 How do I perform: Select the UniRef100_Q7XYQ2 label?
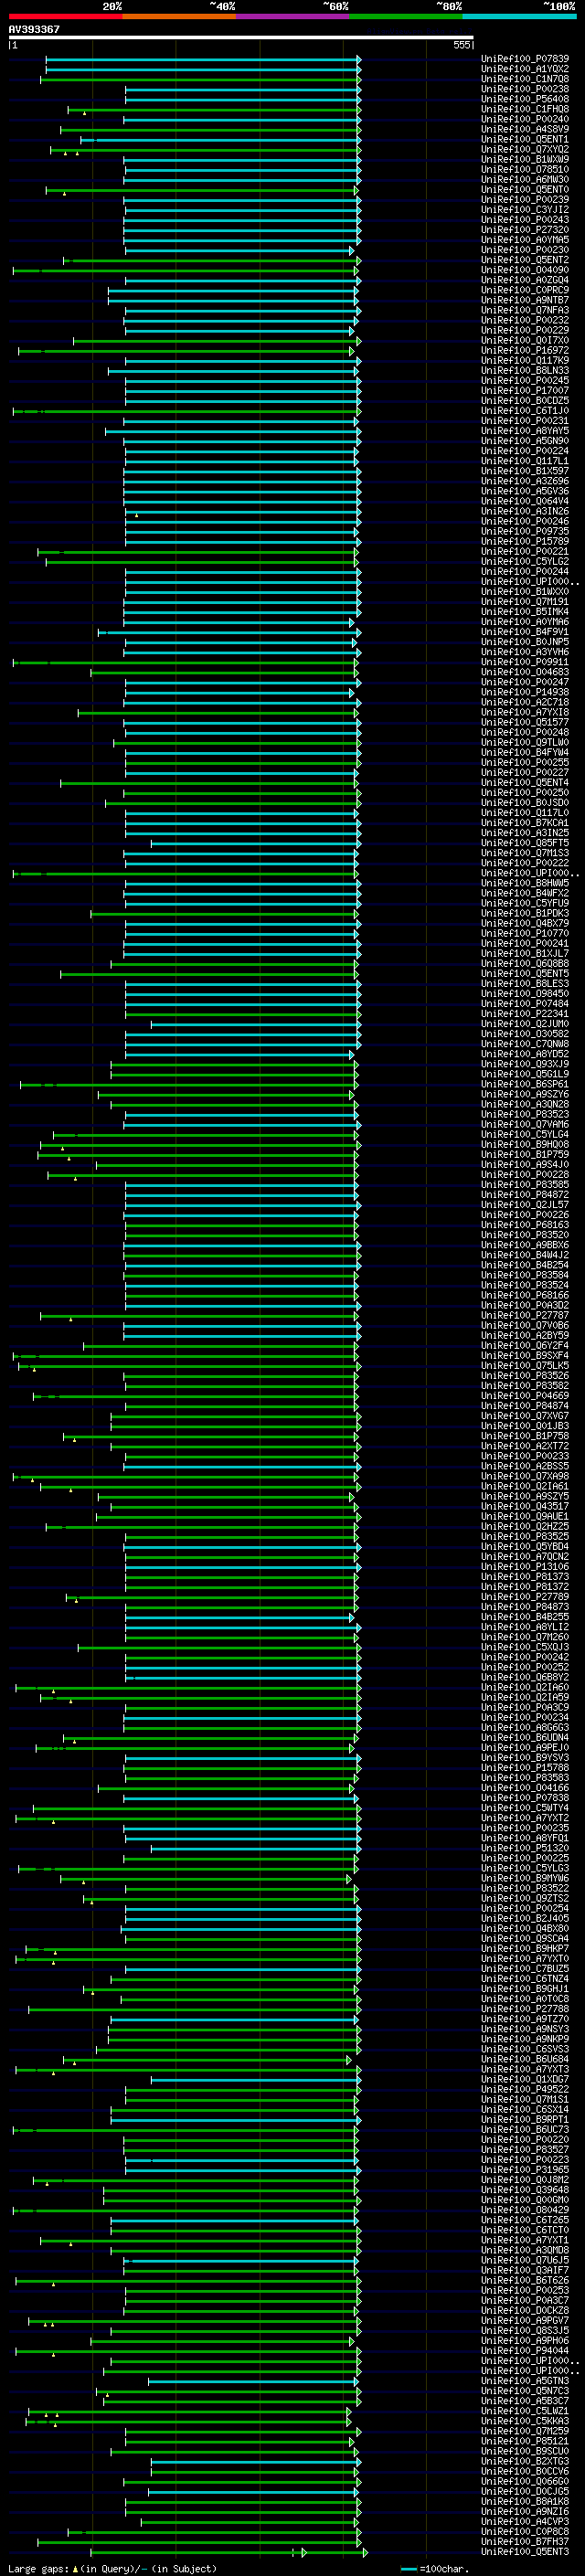[x=525, y=149]
